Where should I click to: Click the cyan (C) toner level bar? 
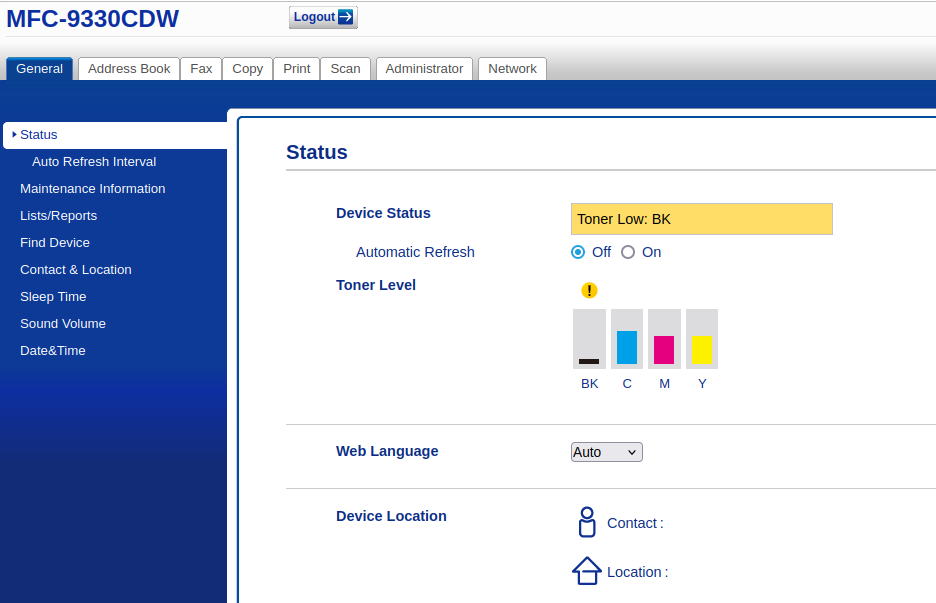point(627,339)
